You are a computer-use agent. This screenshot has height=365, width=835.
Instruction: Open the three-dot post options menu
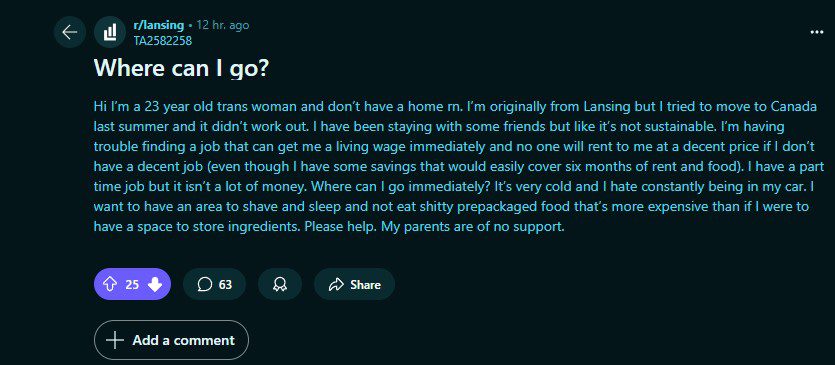(x=816, y=32)
